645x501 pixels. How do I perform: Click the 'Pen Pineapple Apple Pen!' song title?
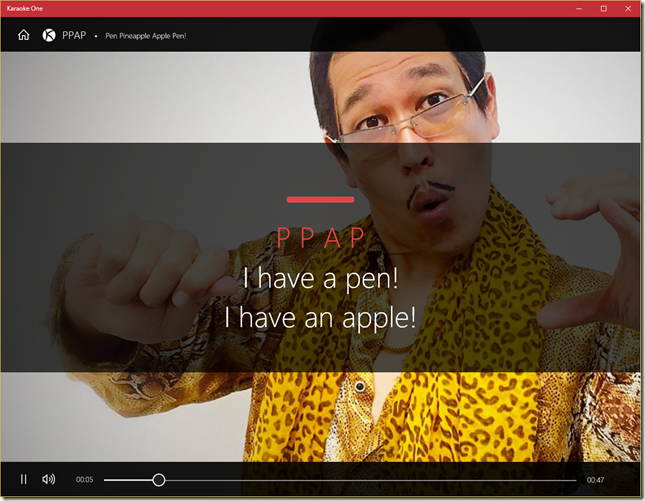tap(146, 36)
